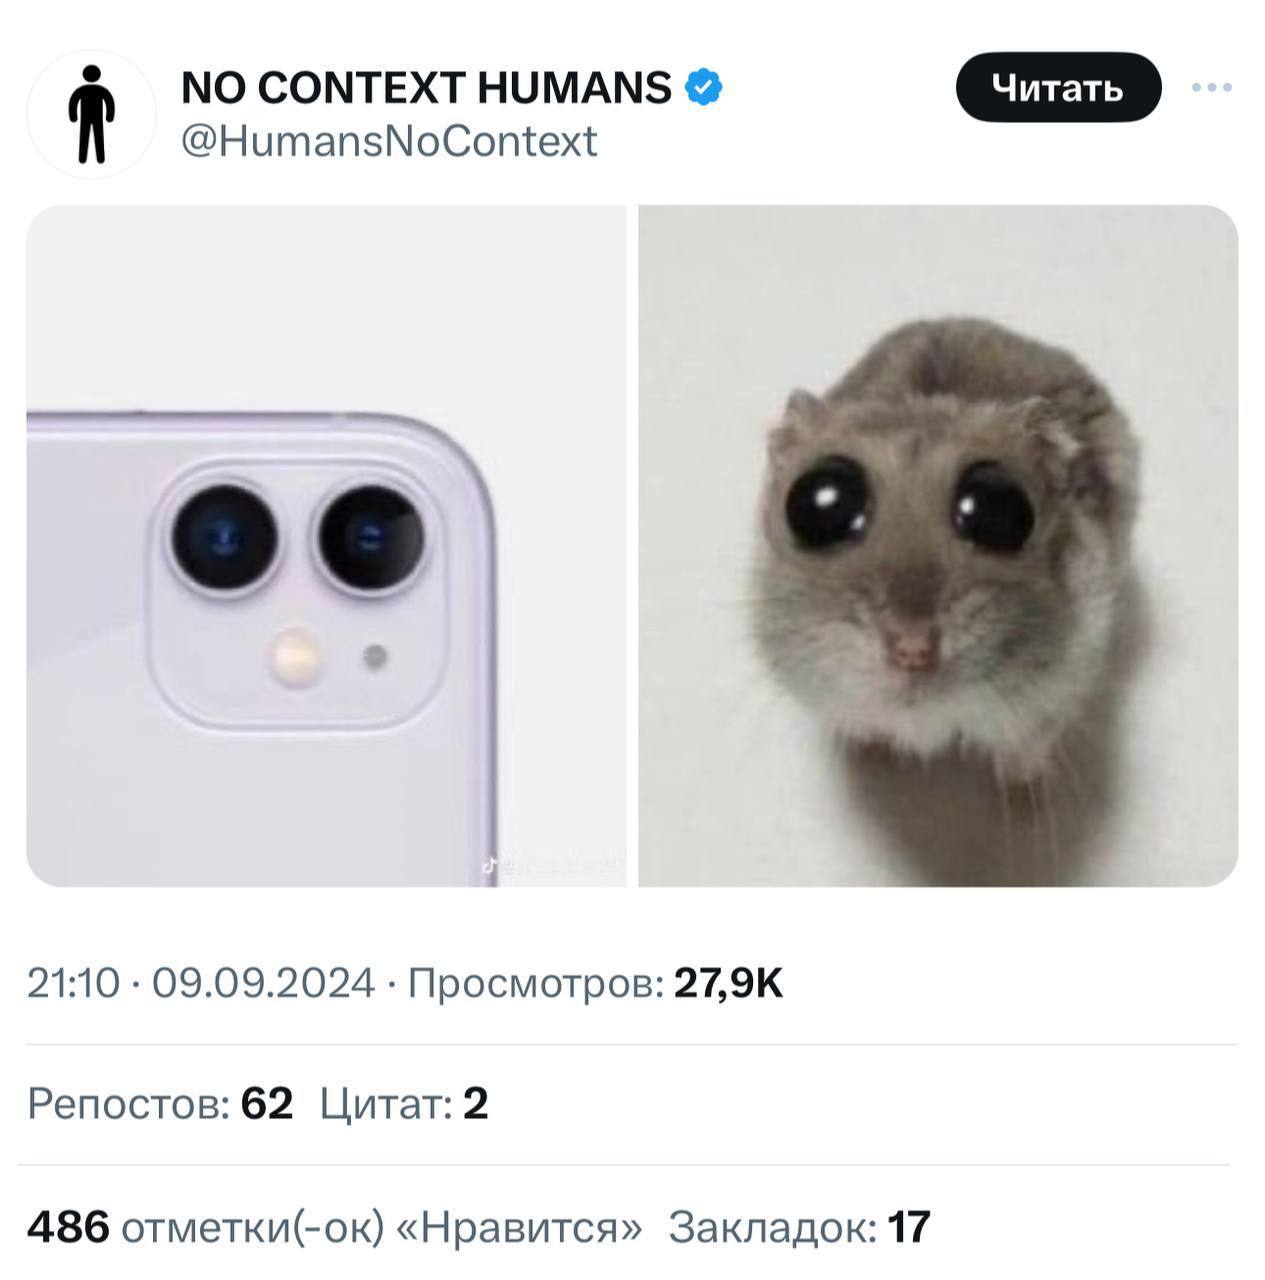The image size is (1265, 1280).
Task: Open the 27,9K views counter
Action: 730,983
